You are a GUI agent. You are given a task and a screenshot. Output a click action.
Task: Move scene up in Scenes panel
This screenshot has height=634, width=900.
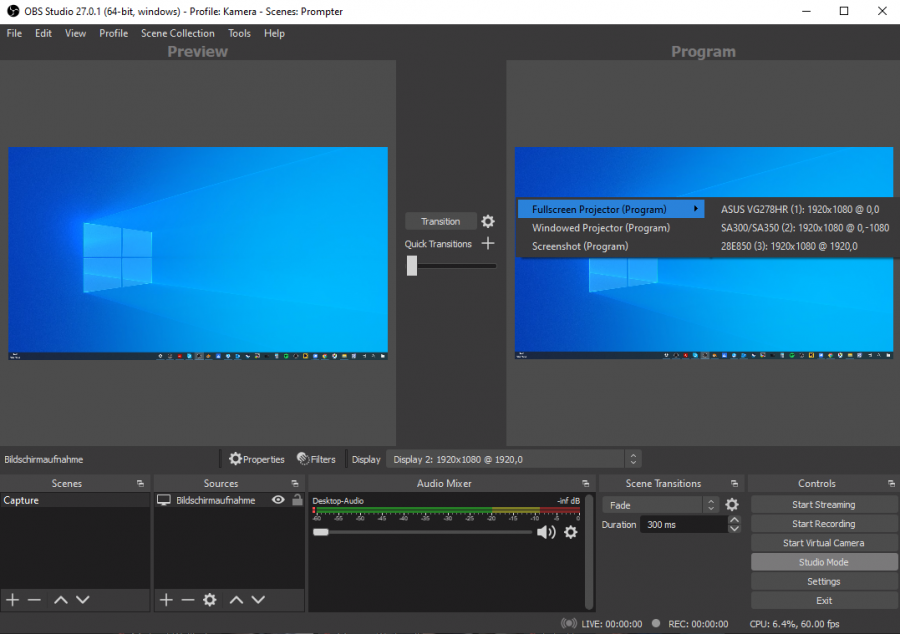tap(61, 600)
